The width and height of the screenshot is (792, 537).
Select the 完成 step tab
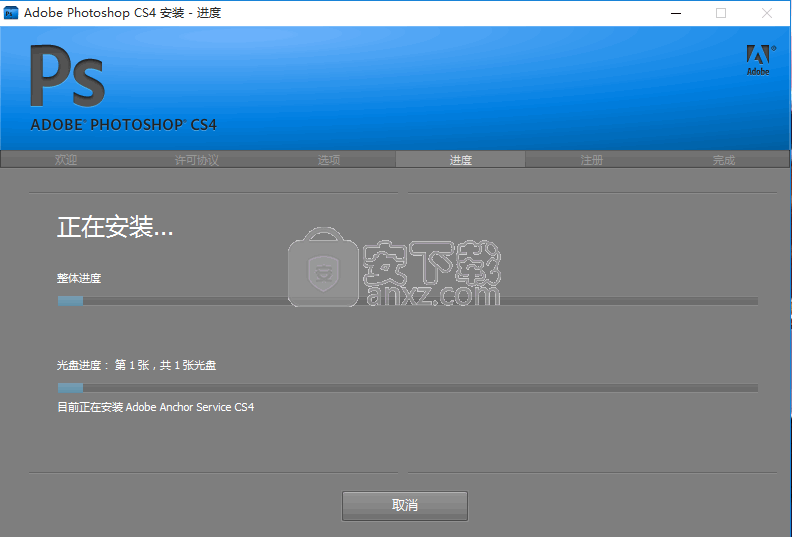click(723, 160)
